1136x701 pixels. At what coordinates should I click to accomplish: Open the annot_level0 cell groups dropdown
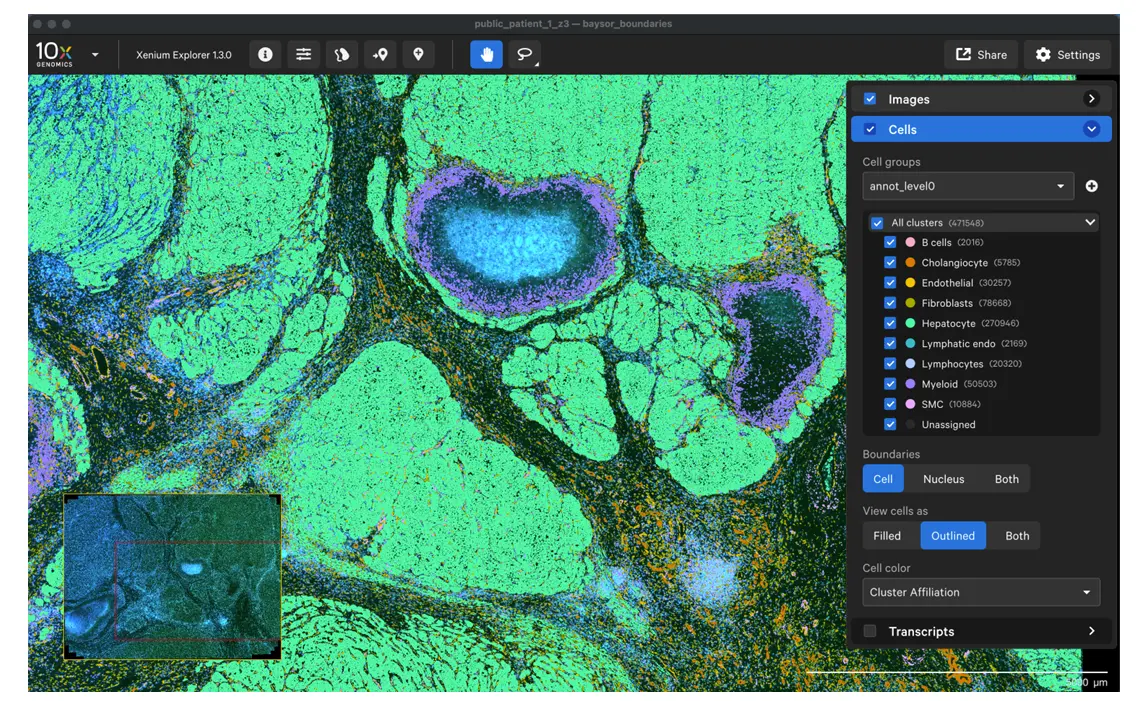968,186
